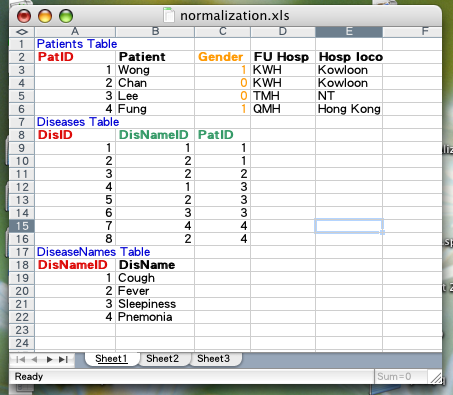Select the 'DisName' header cell
This screenshot has height=395, width=453.
pyautogui.click(x=155, y=265)
